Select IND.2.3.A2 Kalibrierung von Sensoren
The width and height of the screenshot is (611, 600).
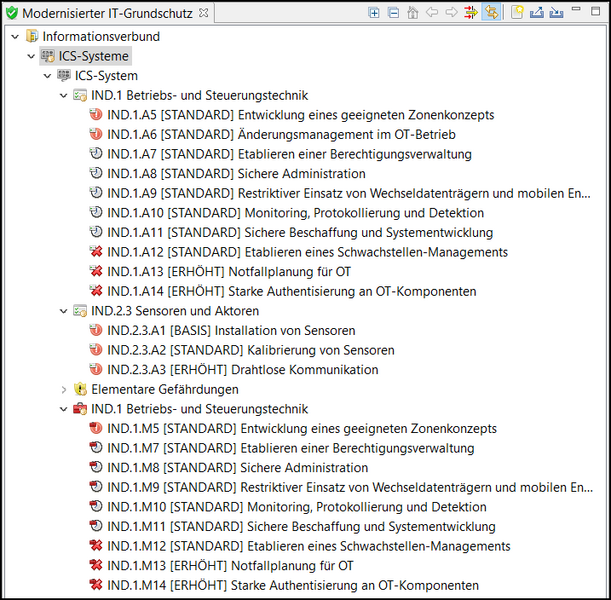251,350
